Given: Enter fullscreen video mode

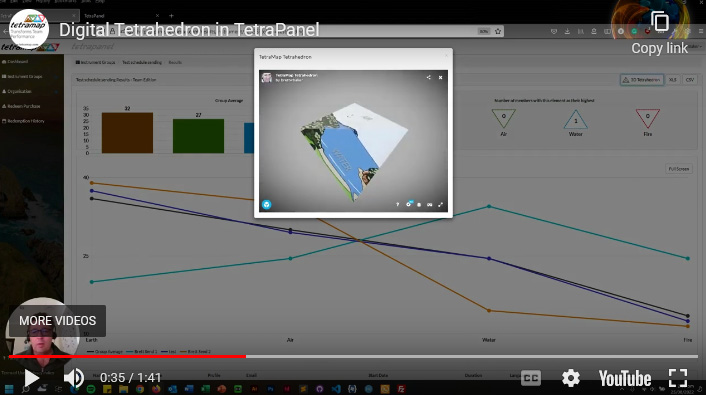Looking at the screenshot, I should point(678,378).
